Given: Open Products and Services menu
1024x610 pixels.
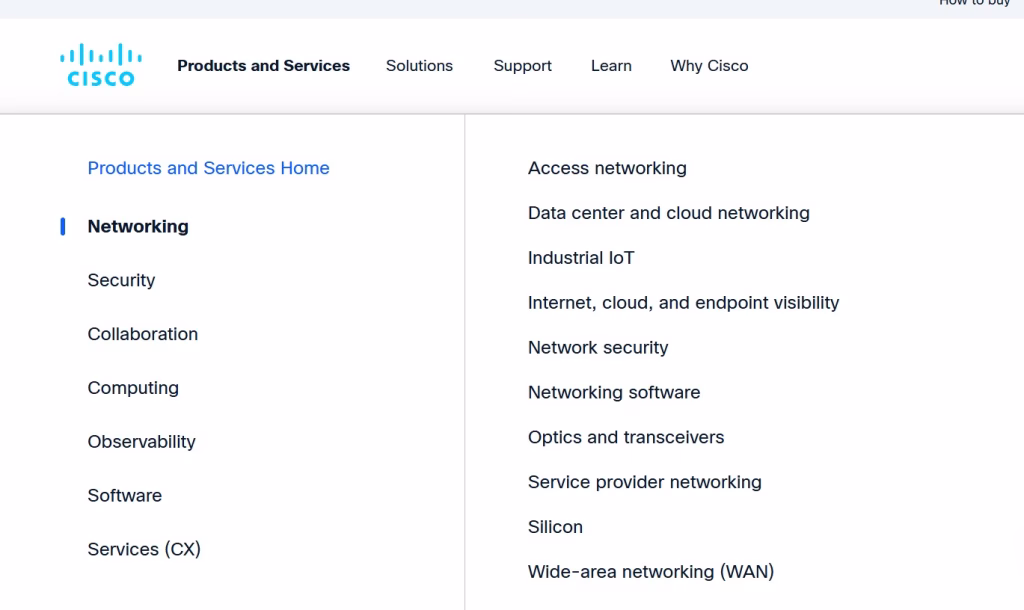Looking at the screenshot, I should (x=263, y=66).
